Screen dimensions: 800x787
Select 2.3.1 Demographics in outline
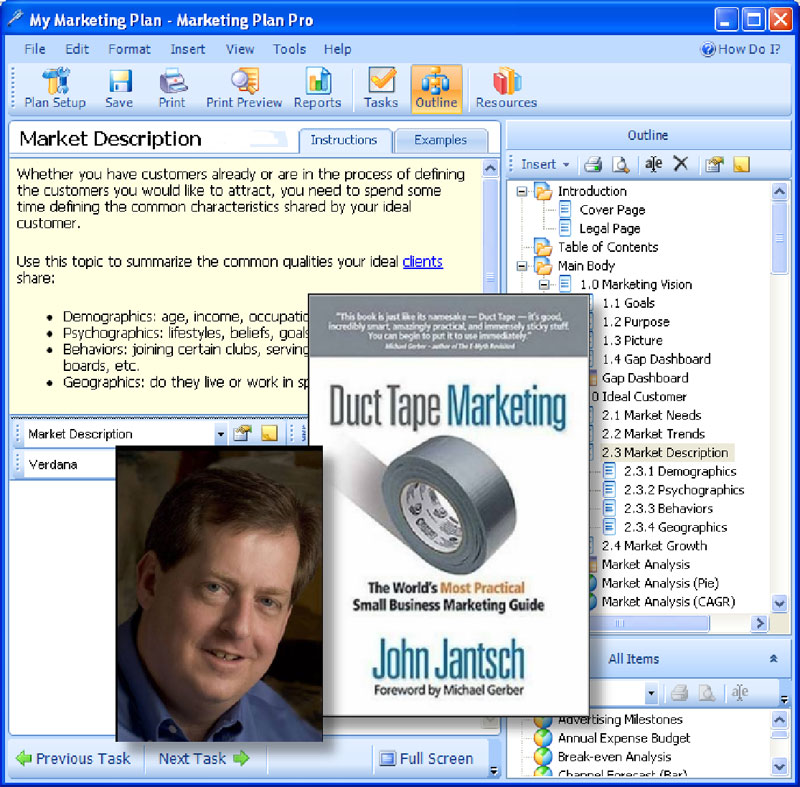tap(680, 471)
